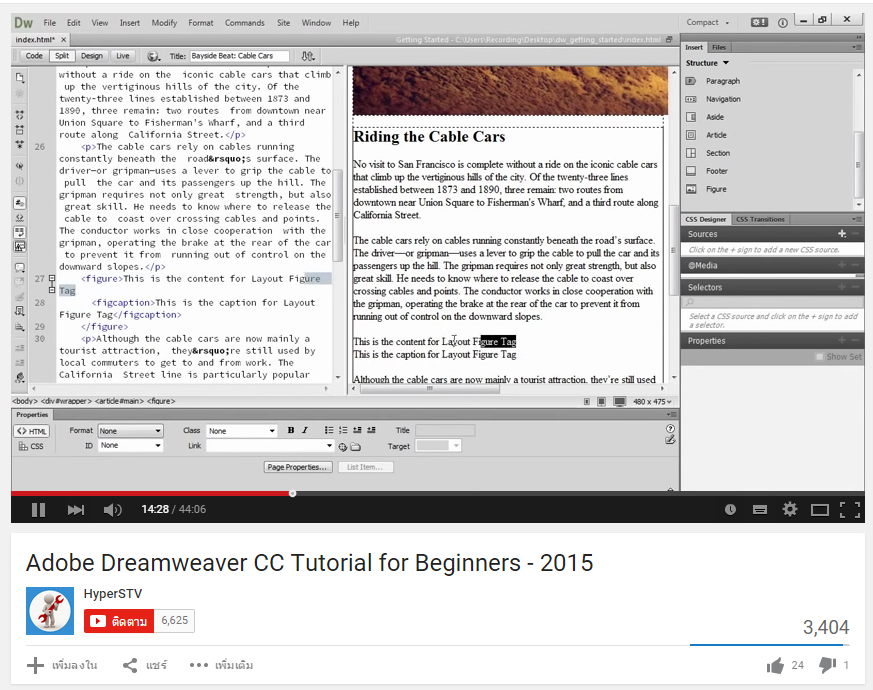Viewport: 873px width, 690px height.
Task: Enable Live view
Action: 122,56
